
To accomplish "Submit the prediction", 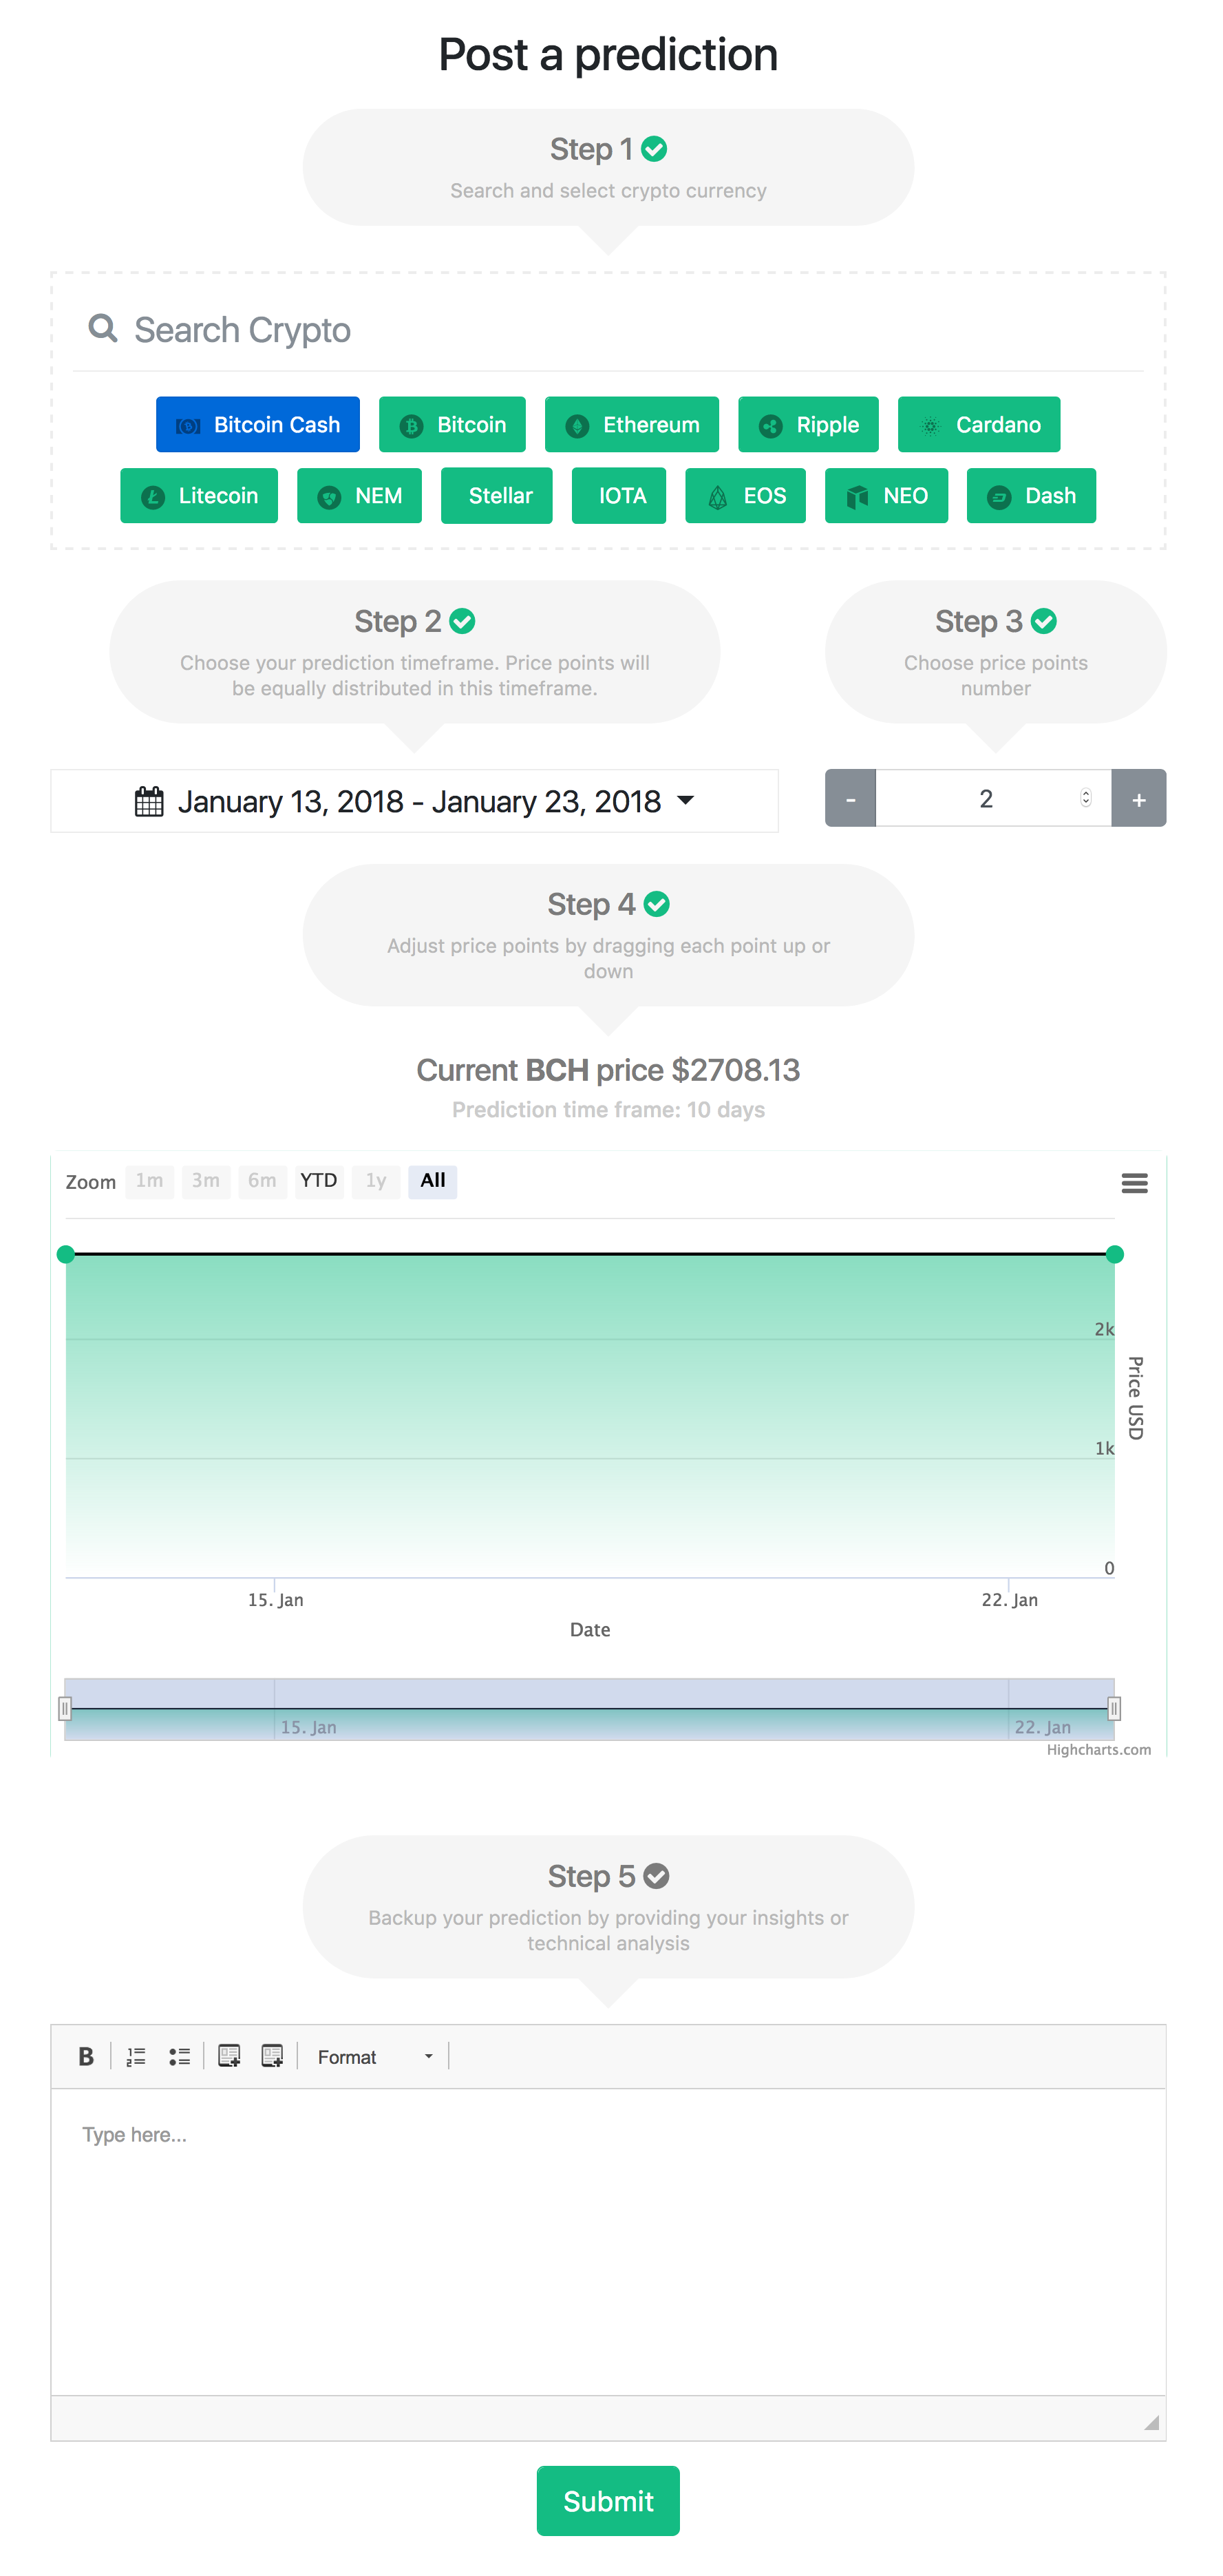I will coord(608,2501).
